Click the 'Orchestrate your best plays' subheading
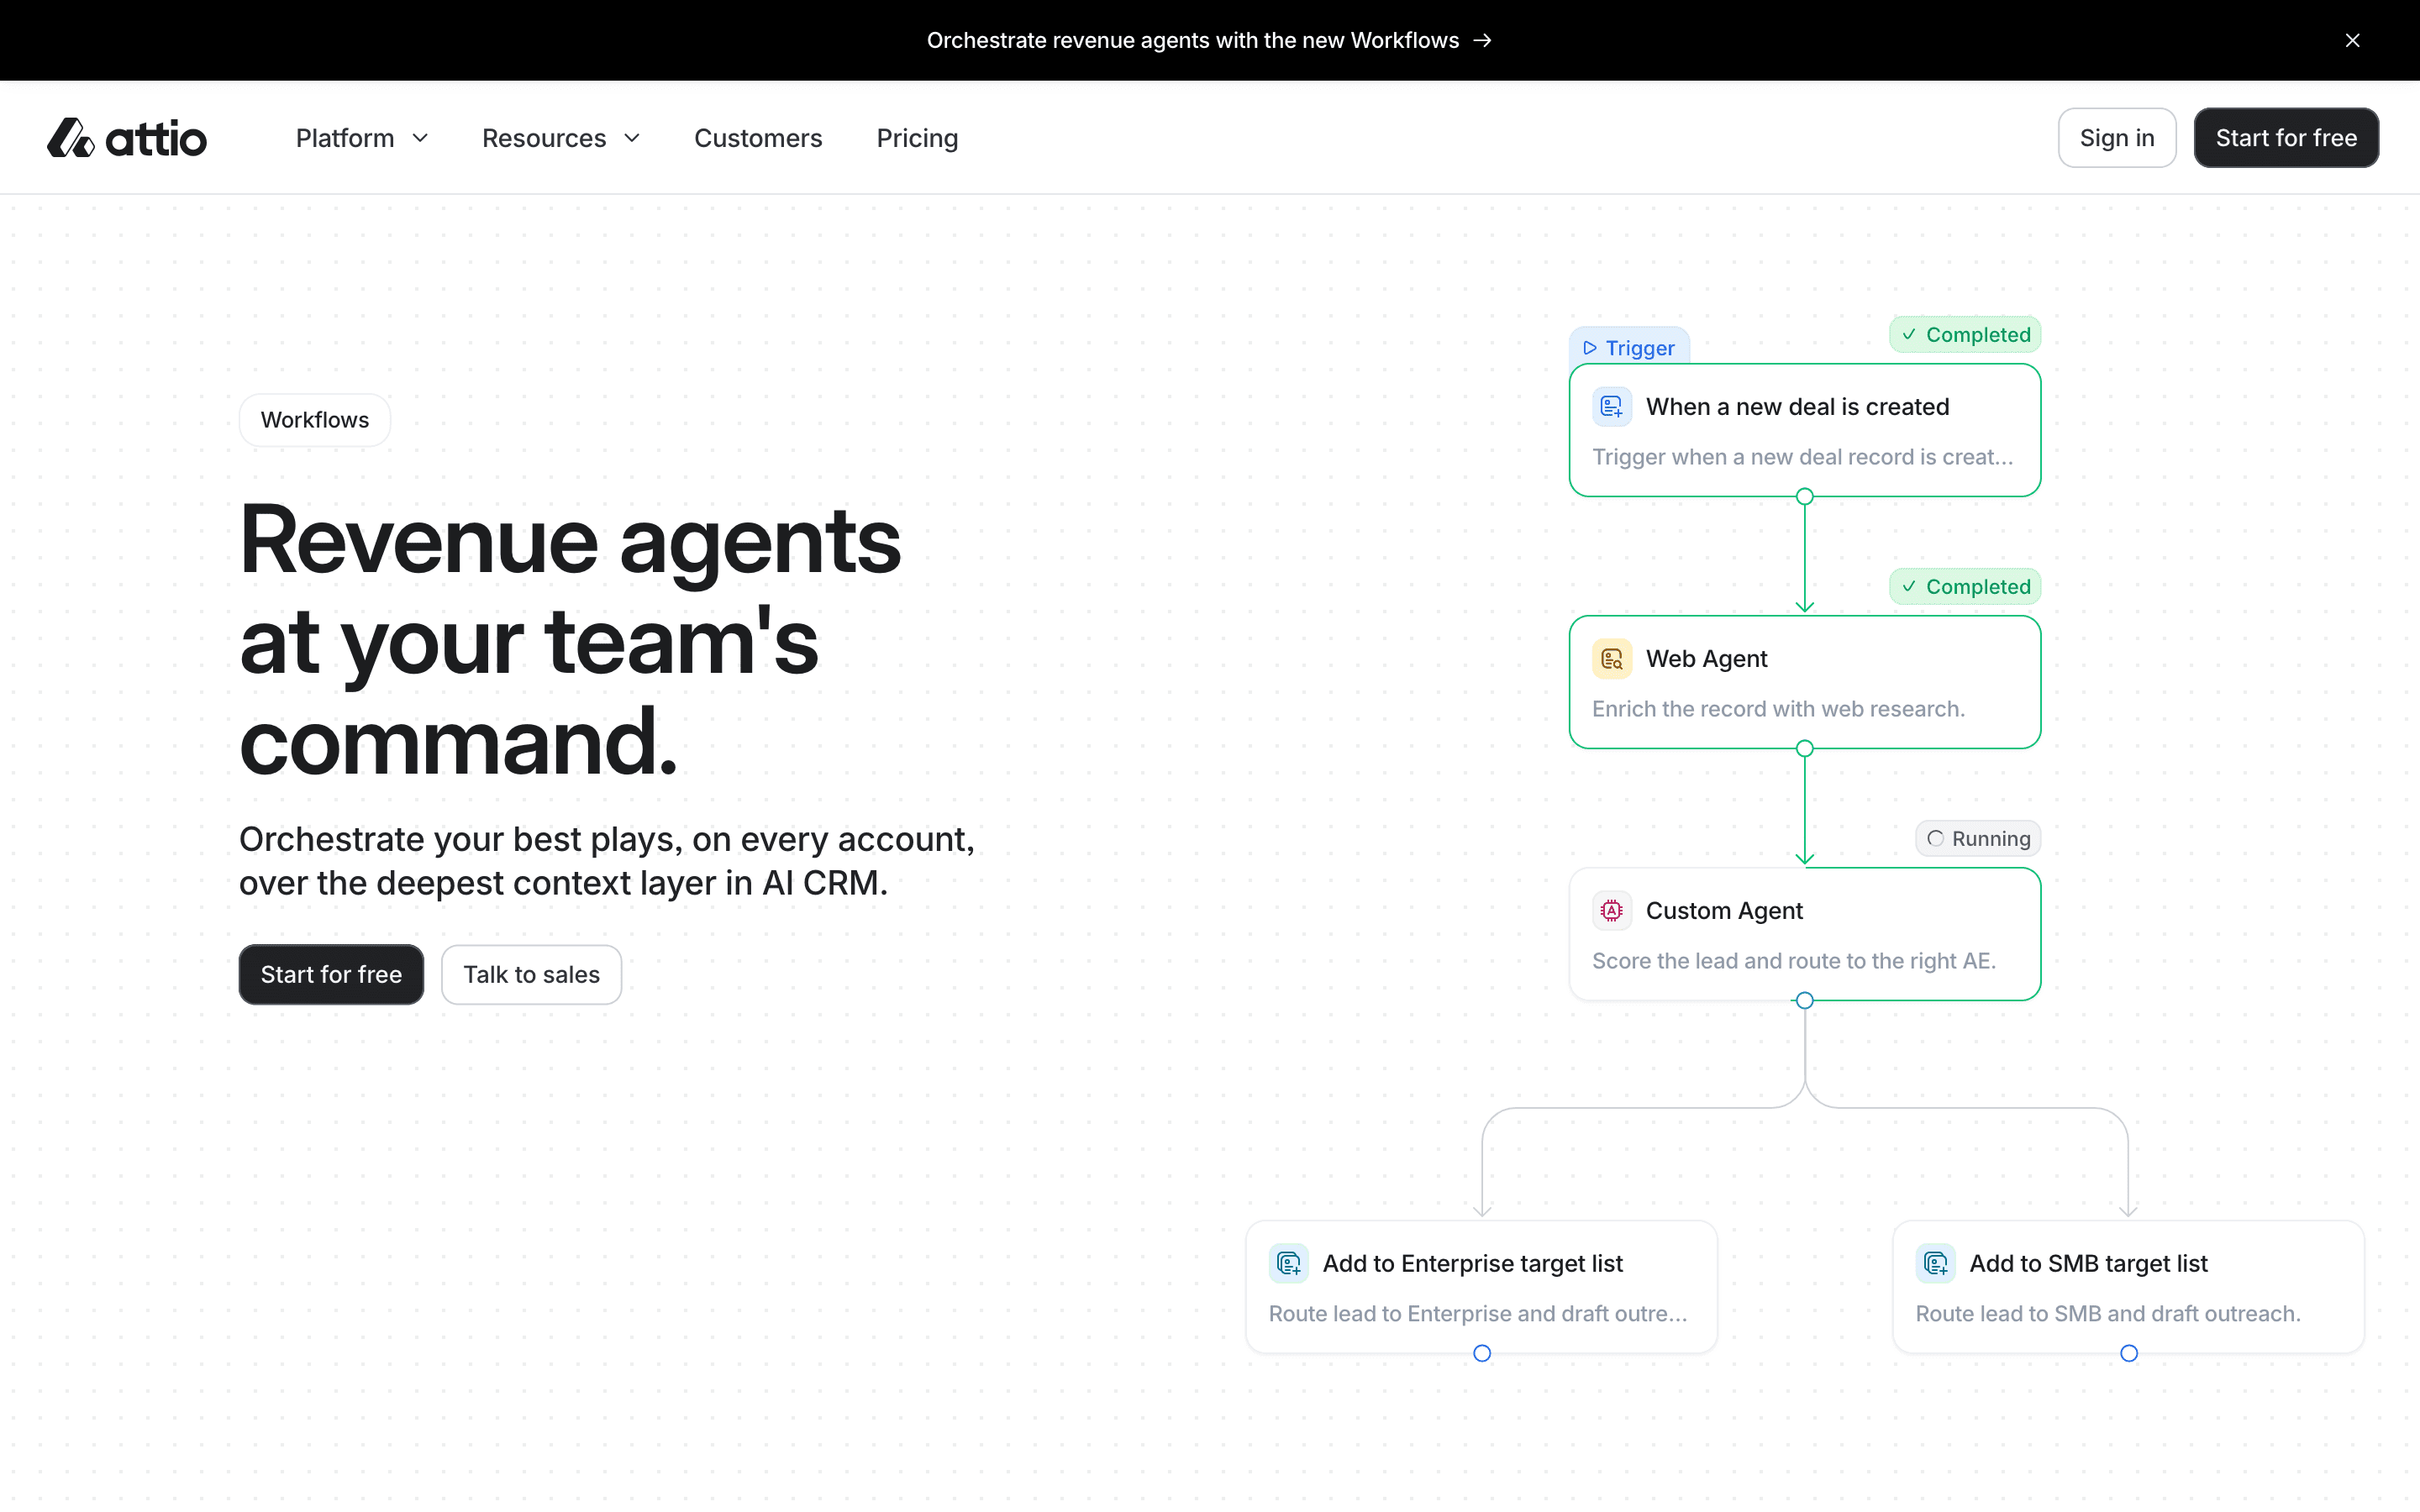Image resolution: width=2420 pixels, height=1512 pixels. [607, 861]
